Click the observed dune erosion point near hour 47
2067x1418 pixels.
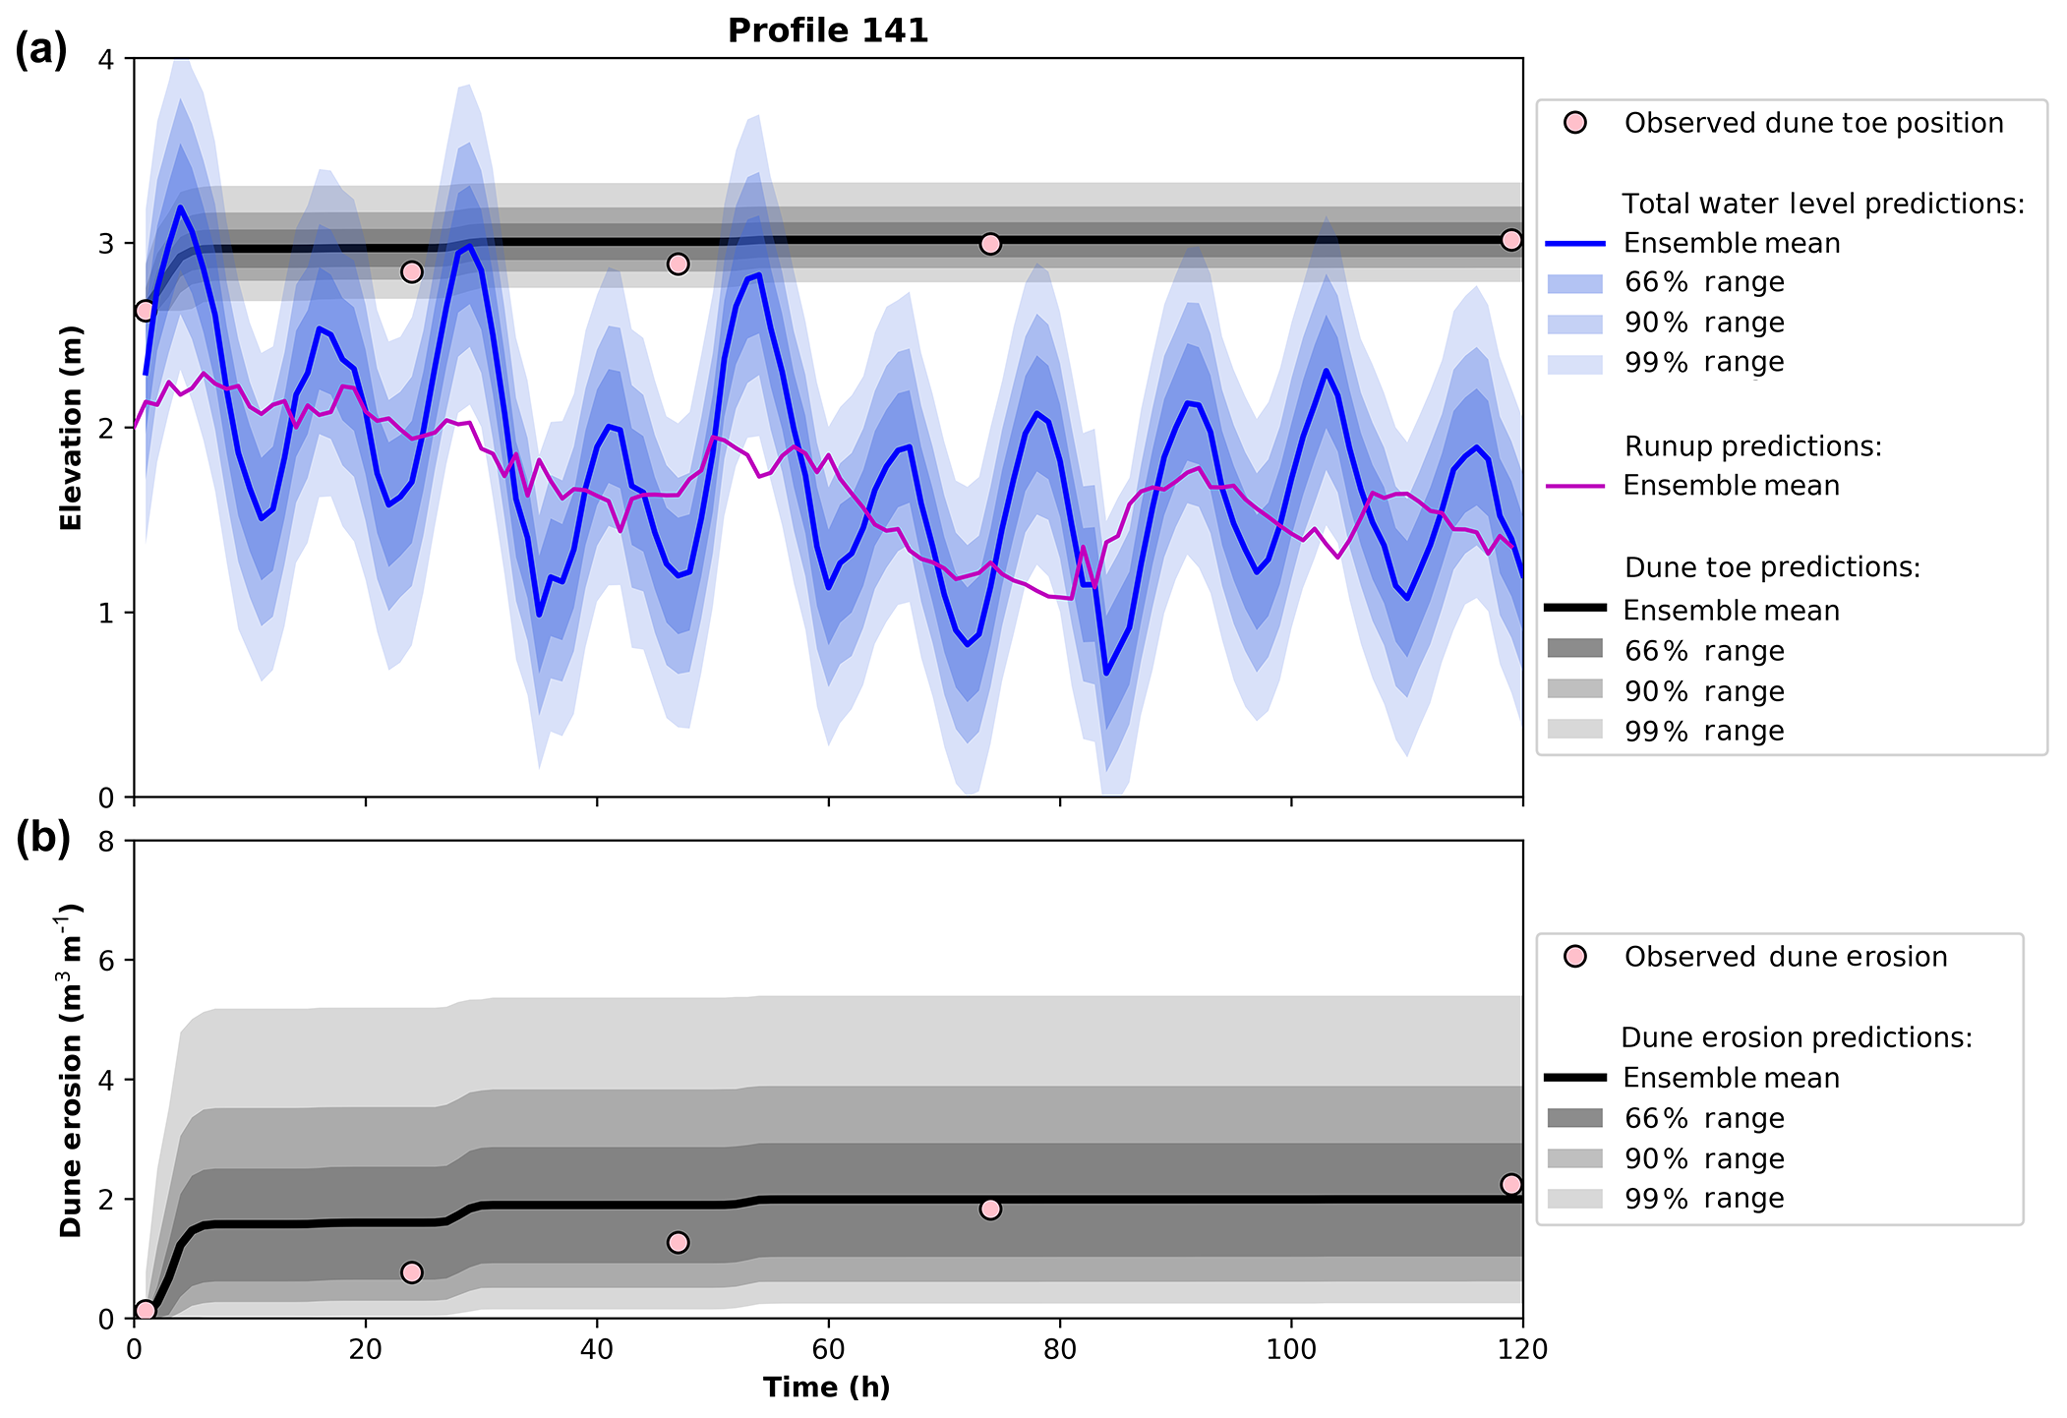click(x=678, y=1242)
